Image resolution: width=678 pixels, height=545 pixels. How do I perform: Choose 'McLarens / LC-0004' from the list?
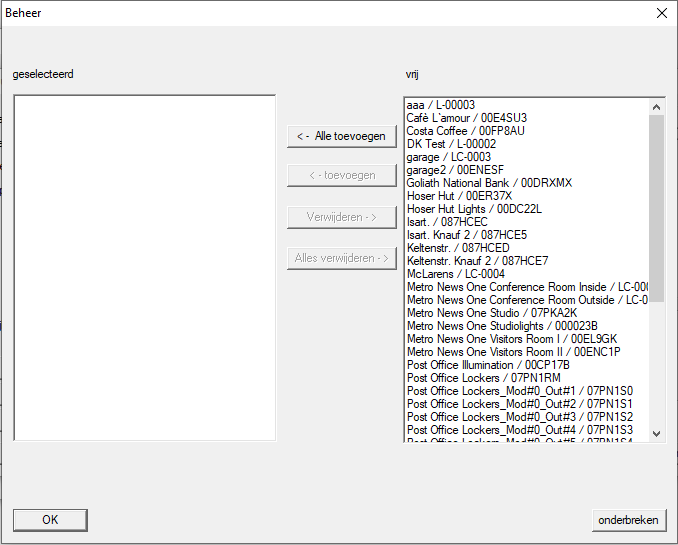(x=455, y=274)
